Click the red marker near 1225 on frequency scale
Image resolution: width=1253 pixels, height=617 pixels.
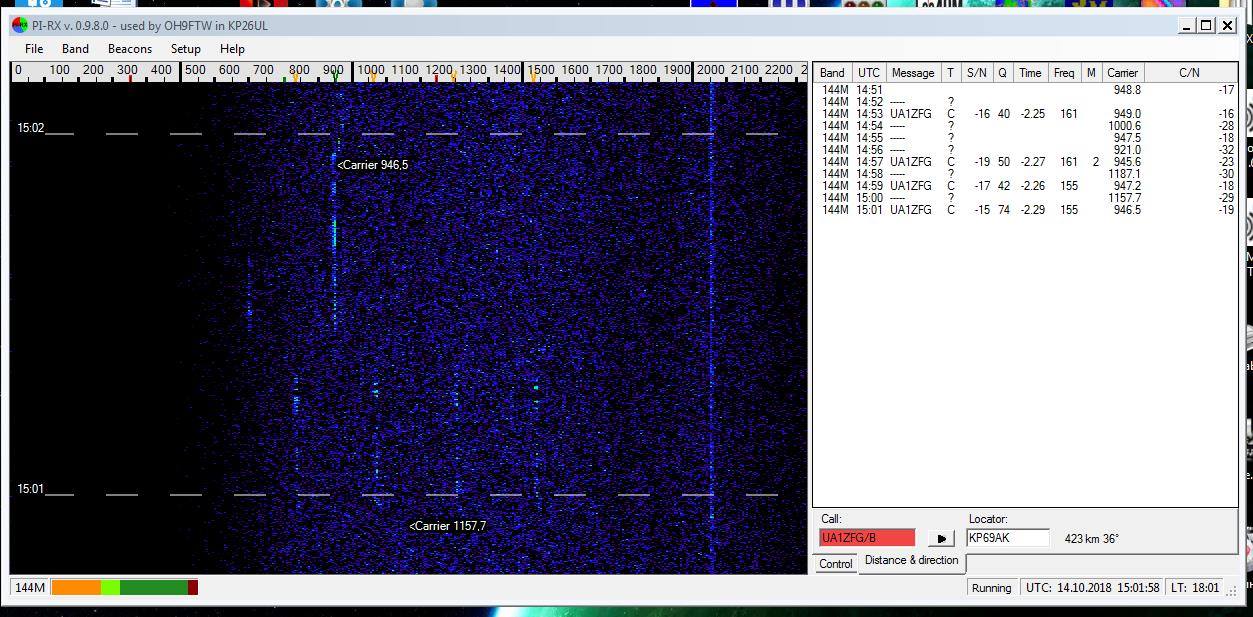(436, 77)
